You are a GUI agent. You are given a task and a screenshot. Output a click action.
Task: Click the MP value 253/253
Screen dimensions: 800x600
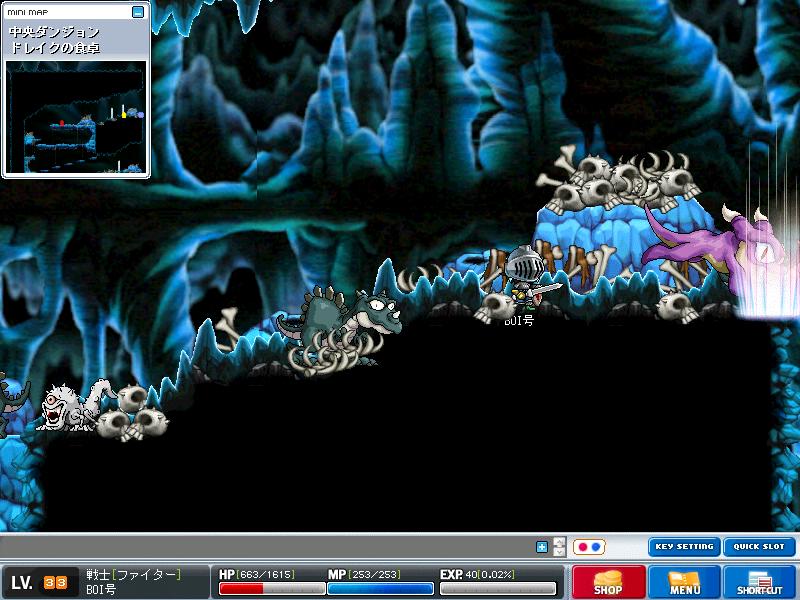point(374,574)
